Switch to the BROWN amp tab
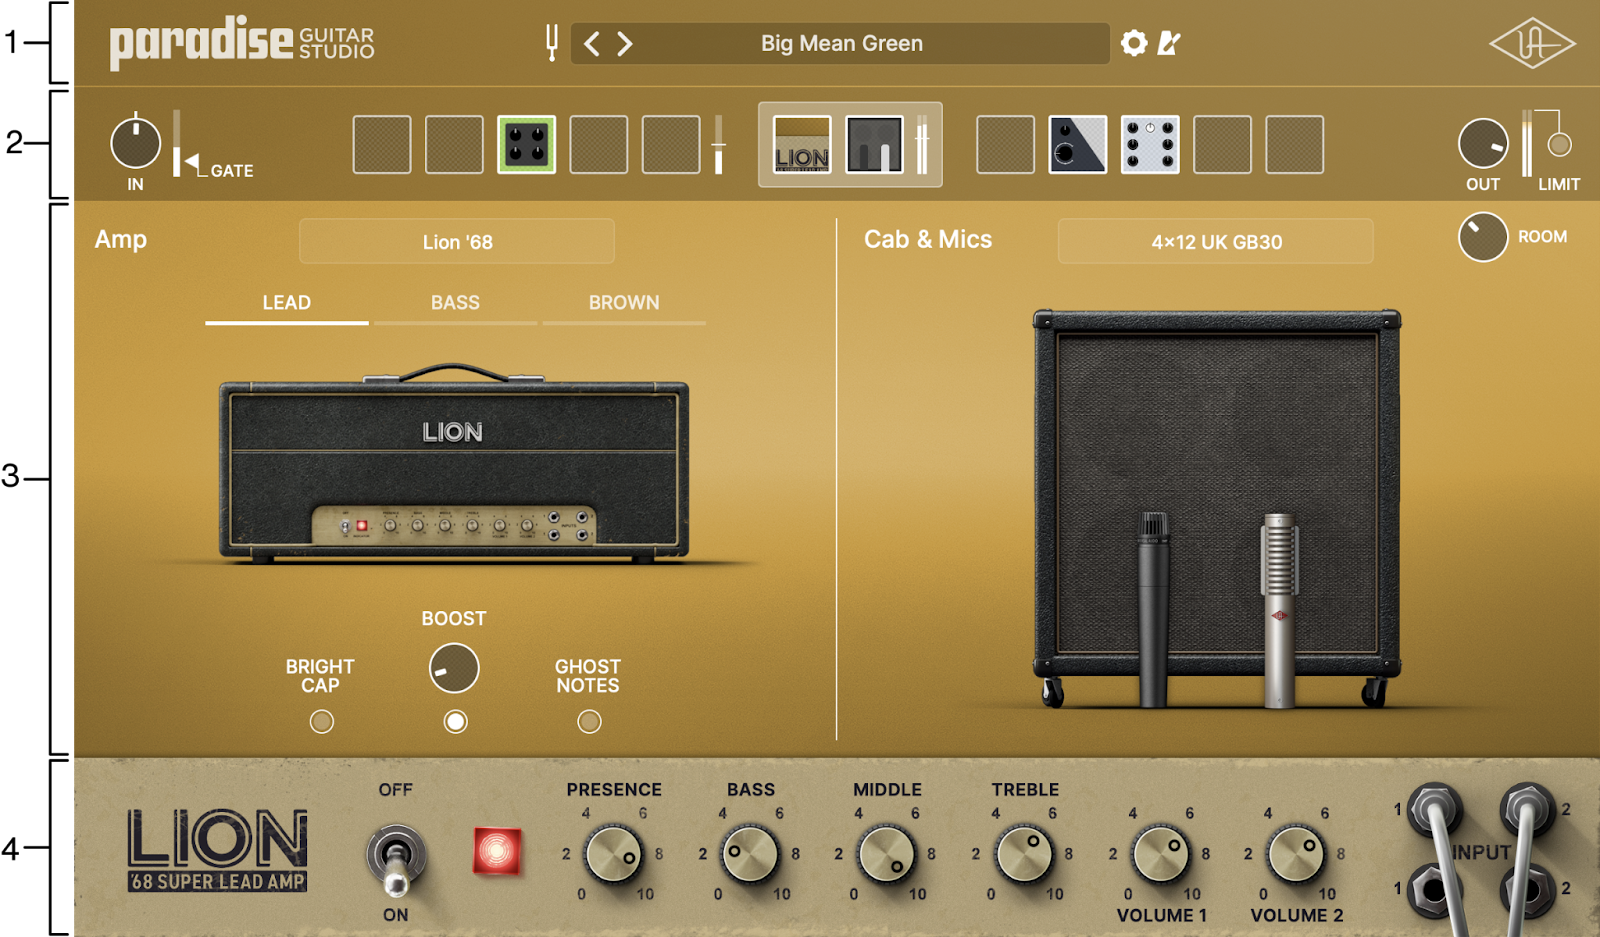1600x937 pixels. click(623, 303)
